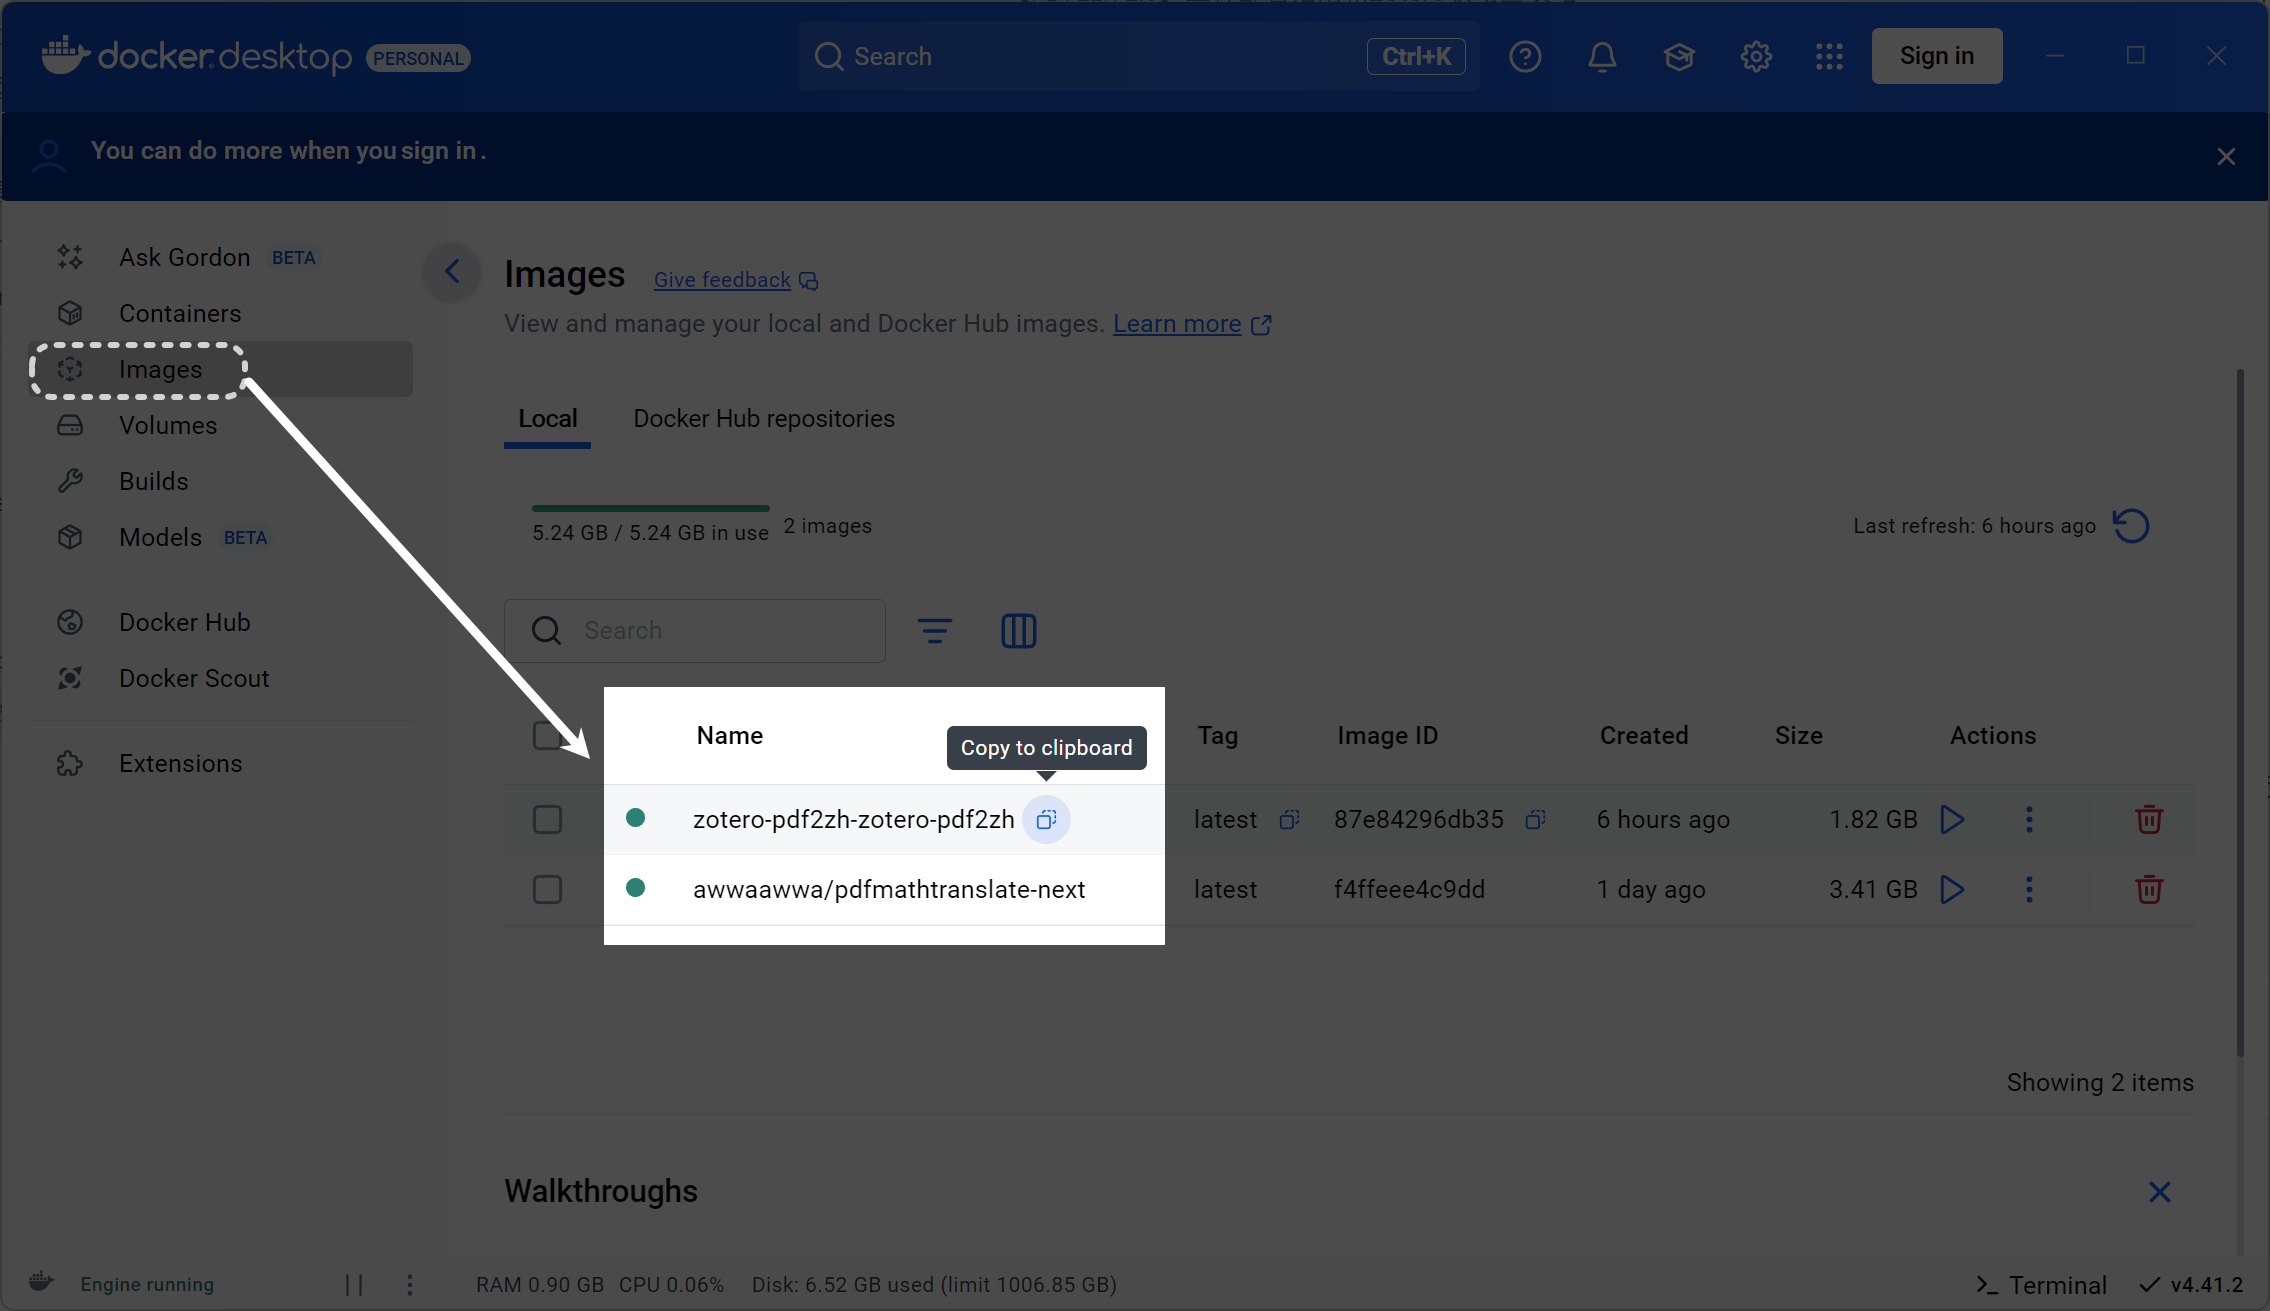
Task: Open the Docker Desktop settings gear
Action: point(1756,57)
